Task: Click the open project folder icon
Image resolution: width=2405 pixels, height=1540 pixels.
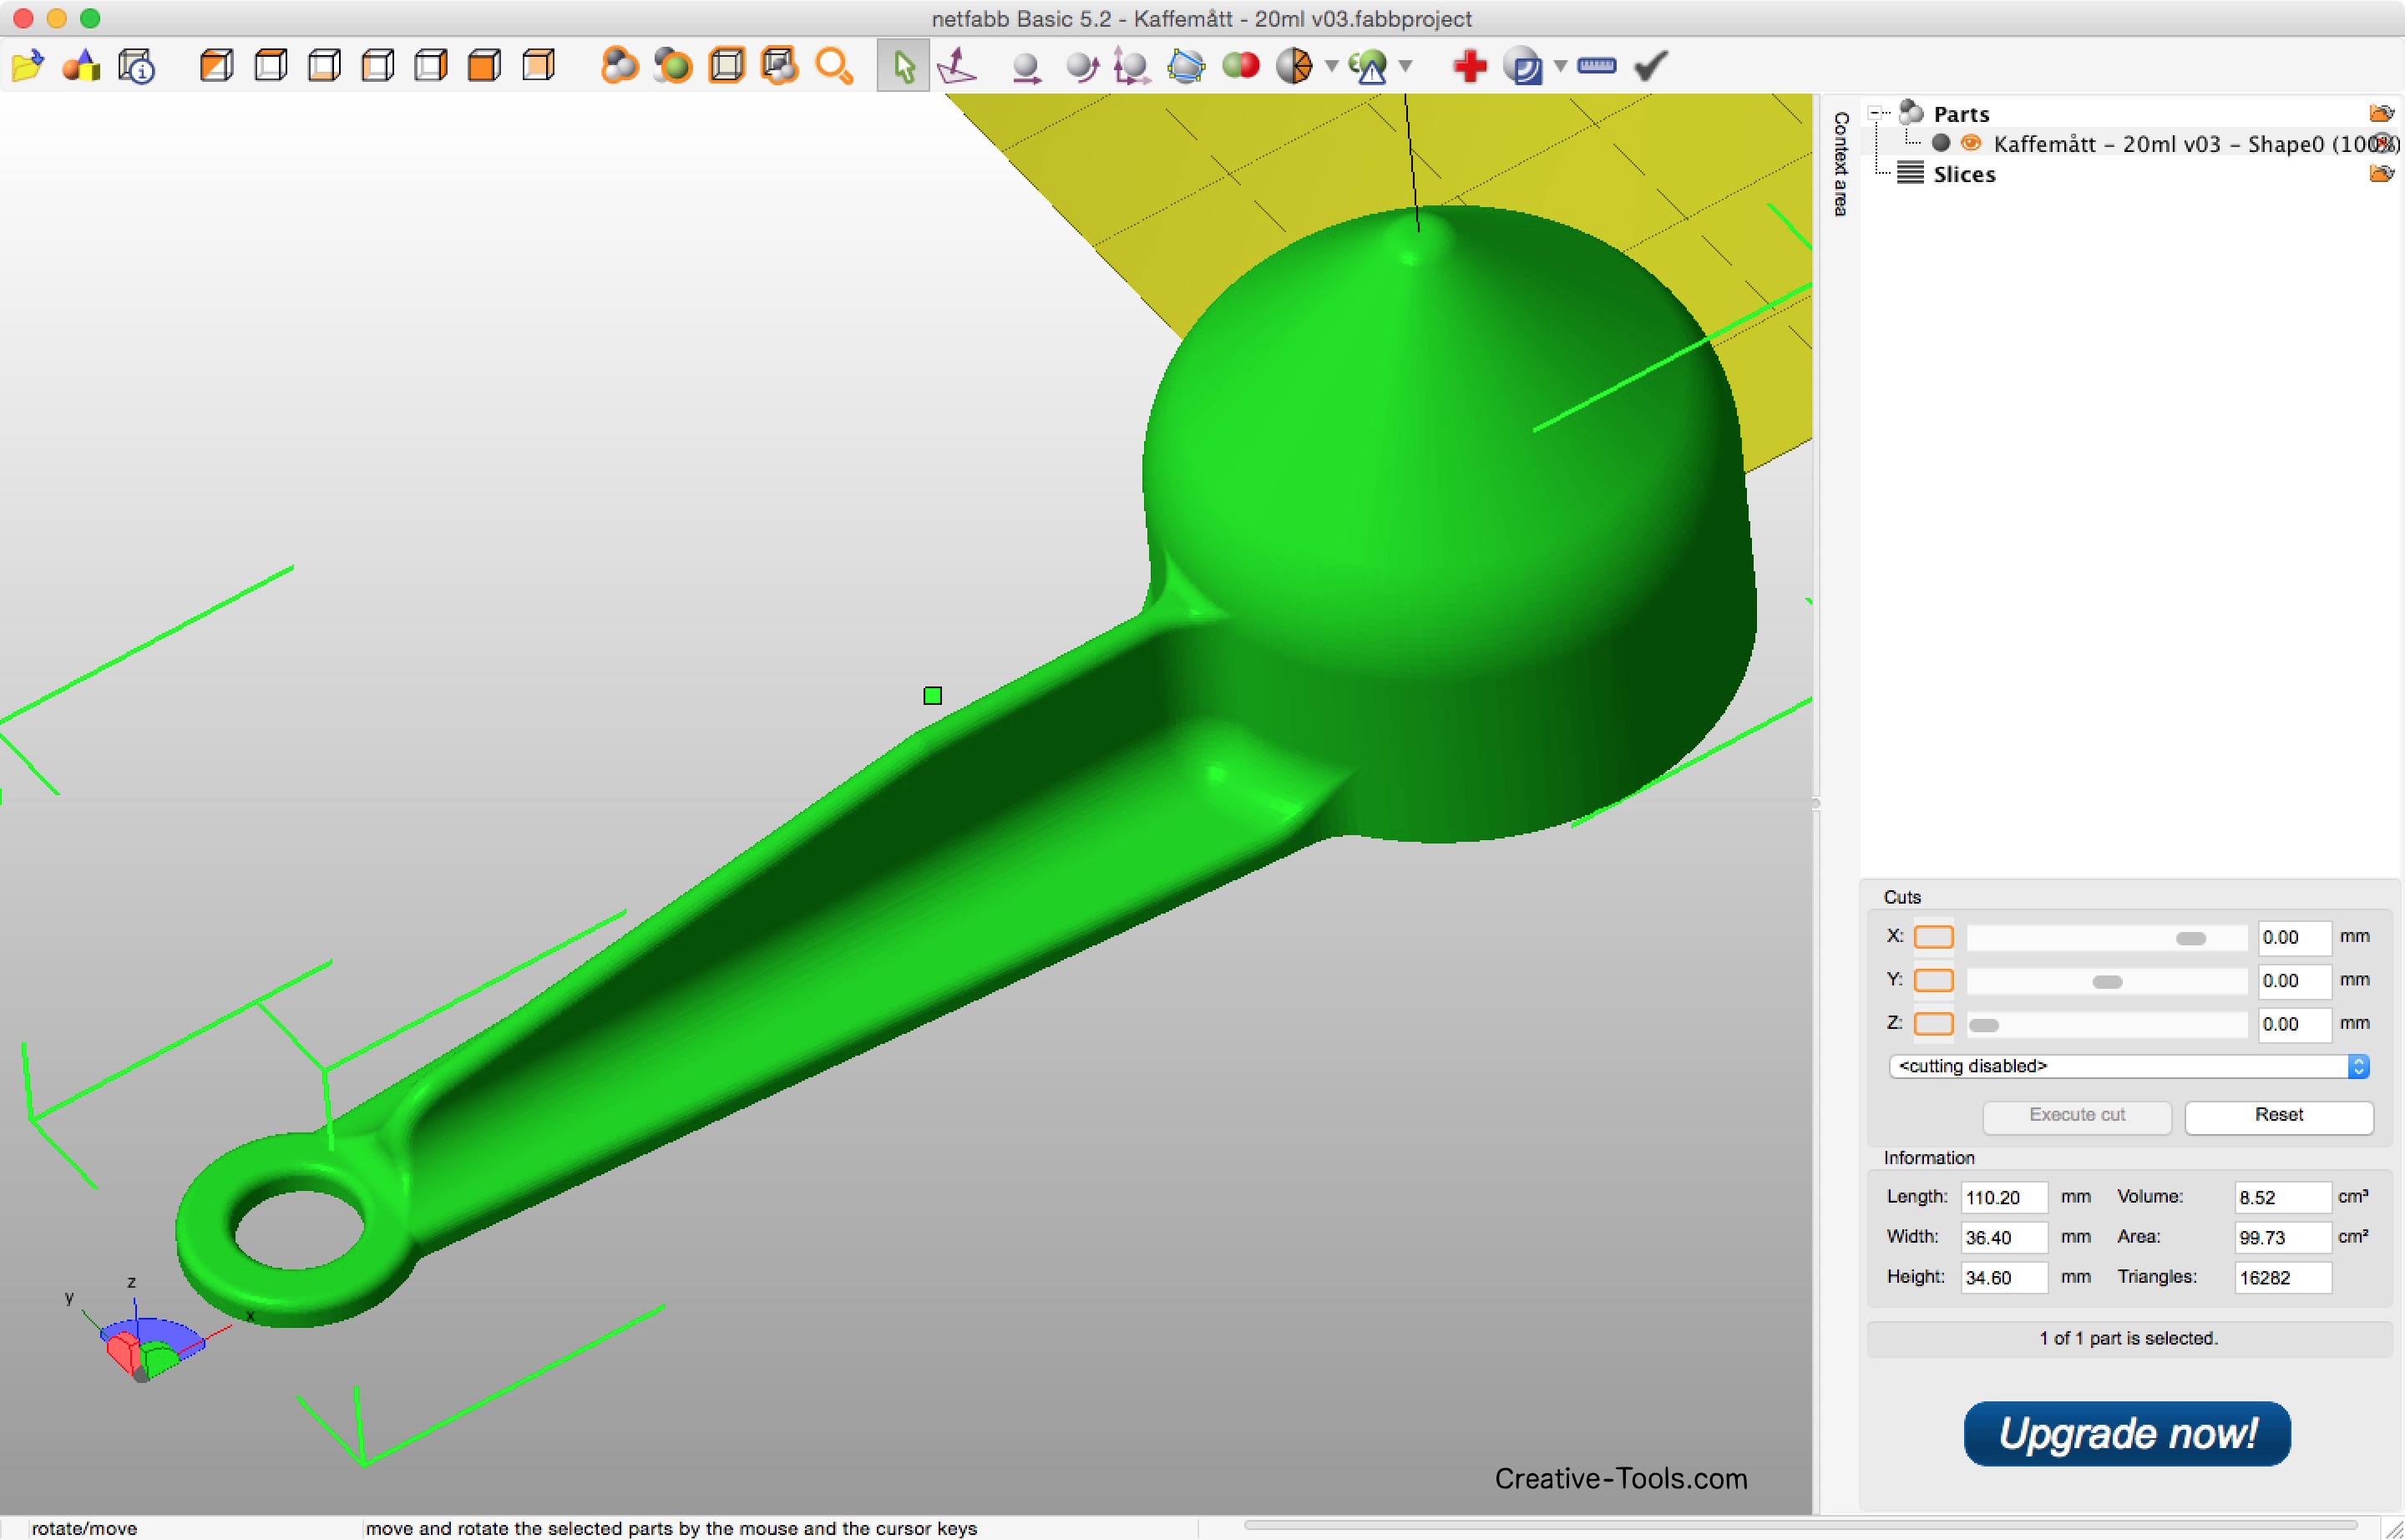Action: click(27, 67)
